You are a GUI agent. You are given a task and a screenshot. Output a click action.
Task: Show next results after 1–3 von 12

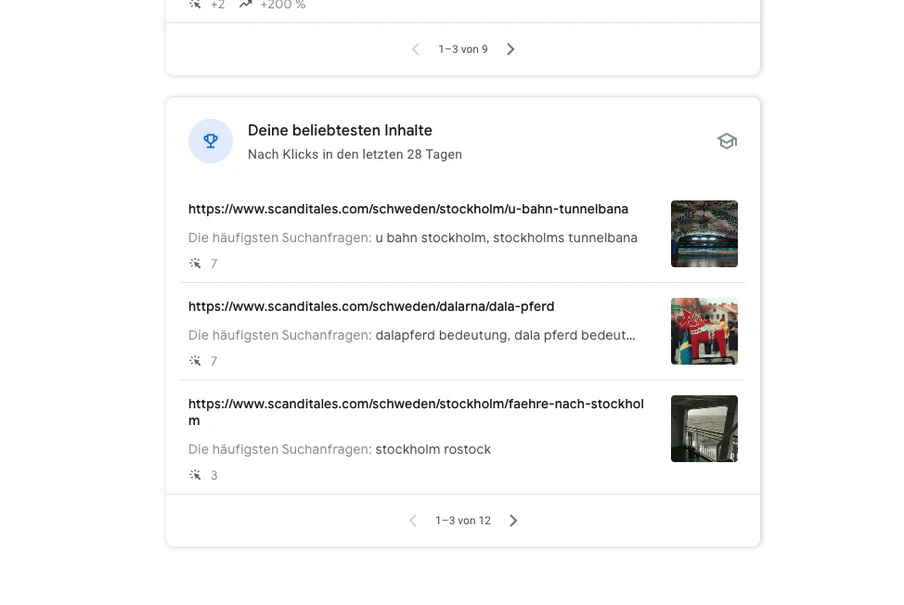pyautogui.click(x=513, y=521)
